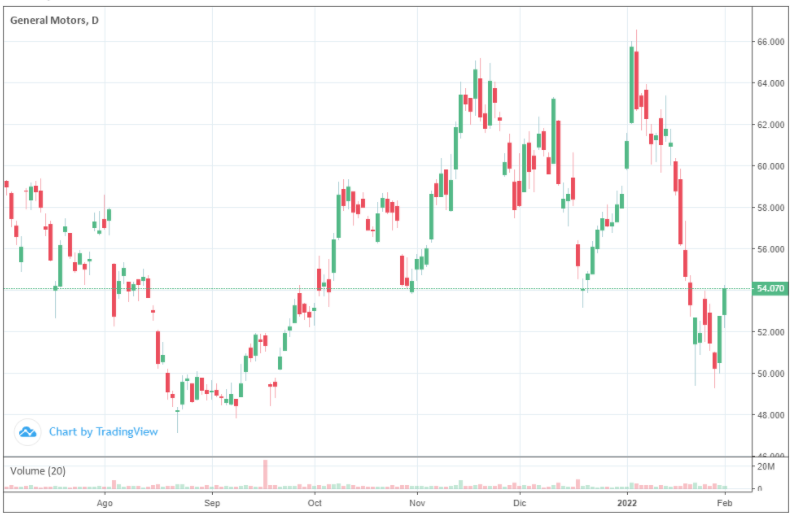Click the 66.000 price axis label
This screenshot has width=793, height=519.
[x=770, y=41]
